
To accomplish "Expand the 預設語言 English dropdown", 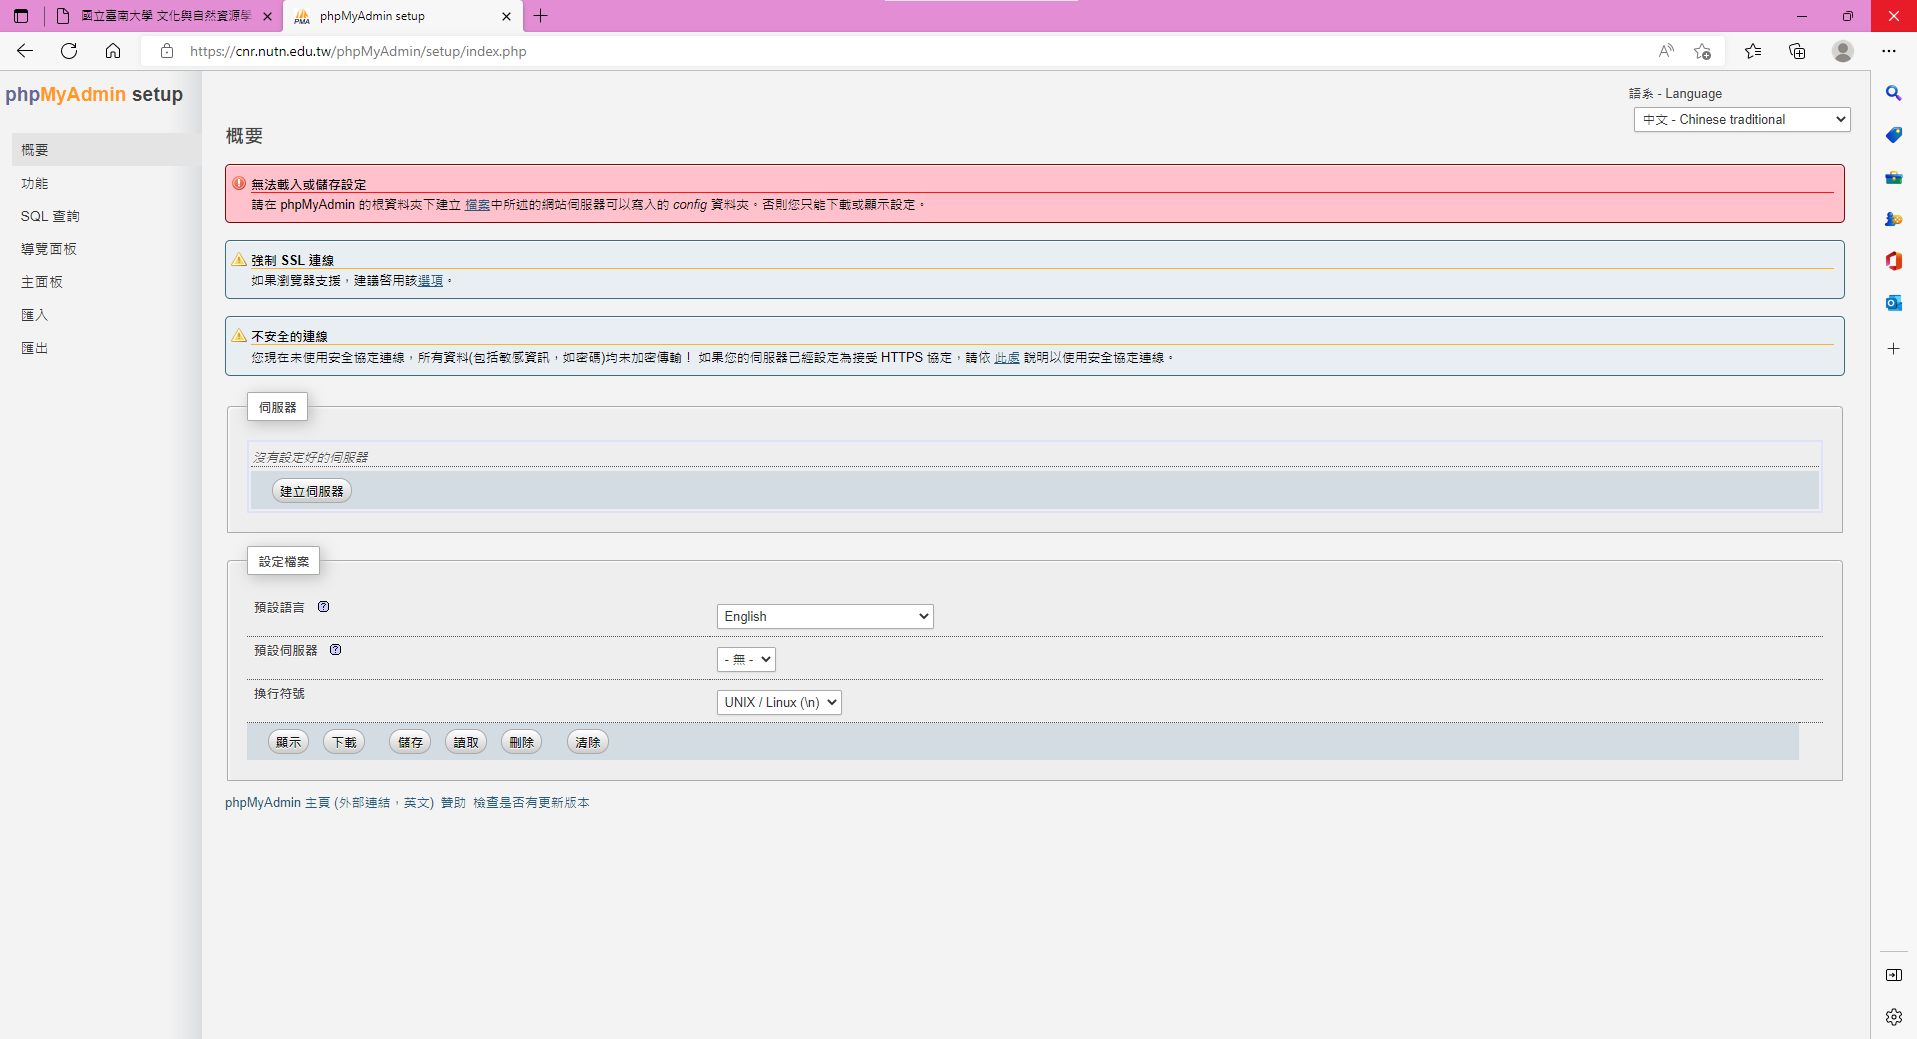I will tap(825, 616).
